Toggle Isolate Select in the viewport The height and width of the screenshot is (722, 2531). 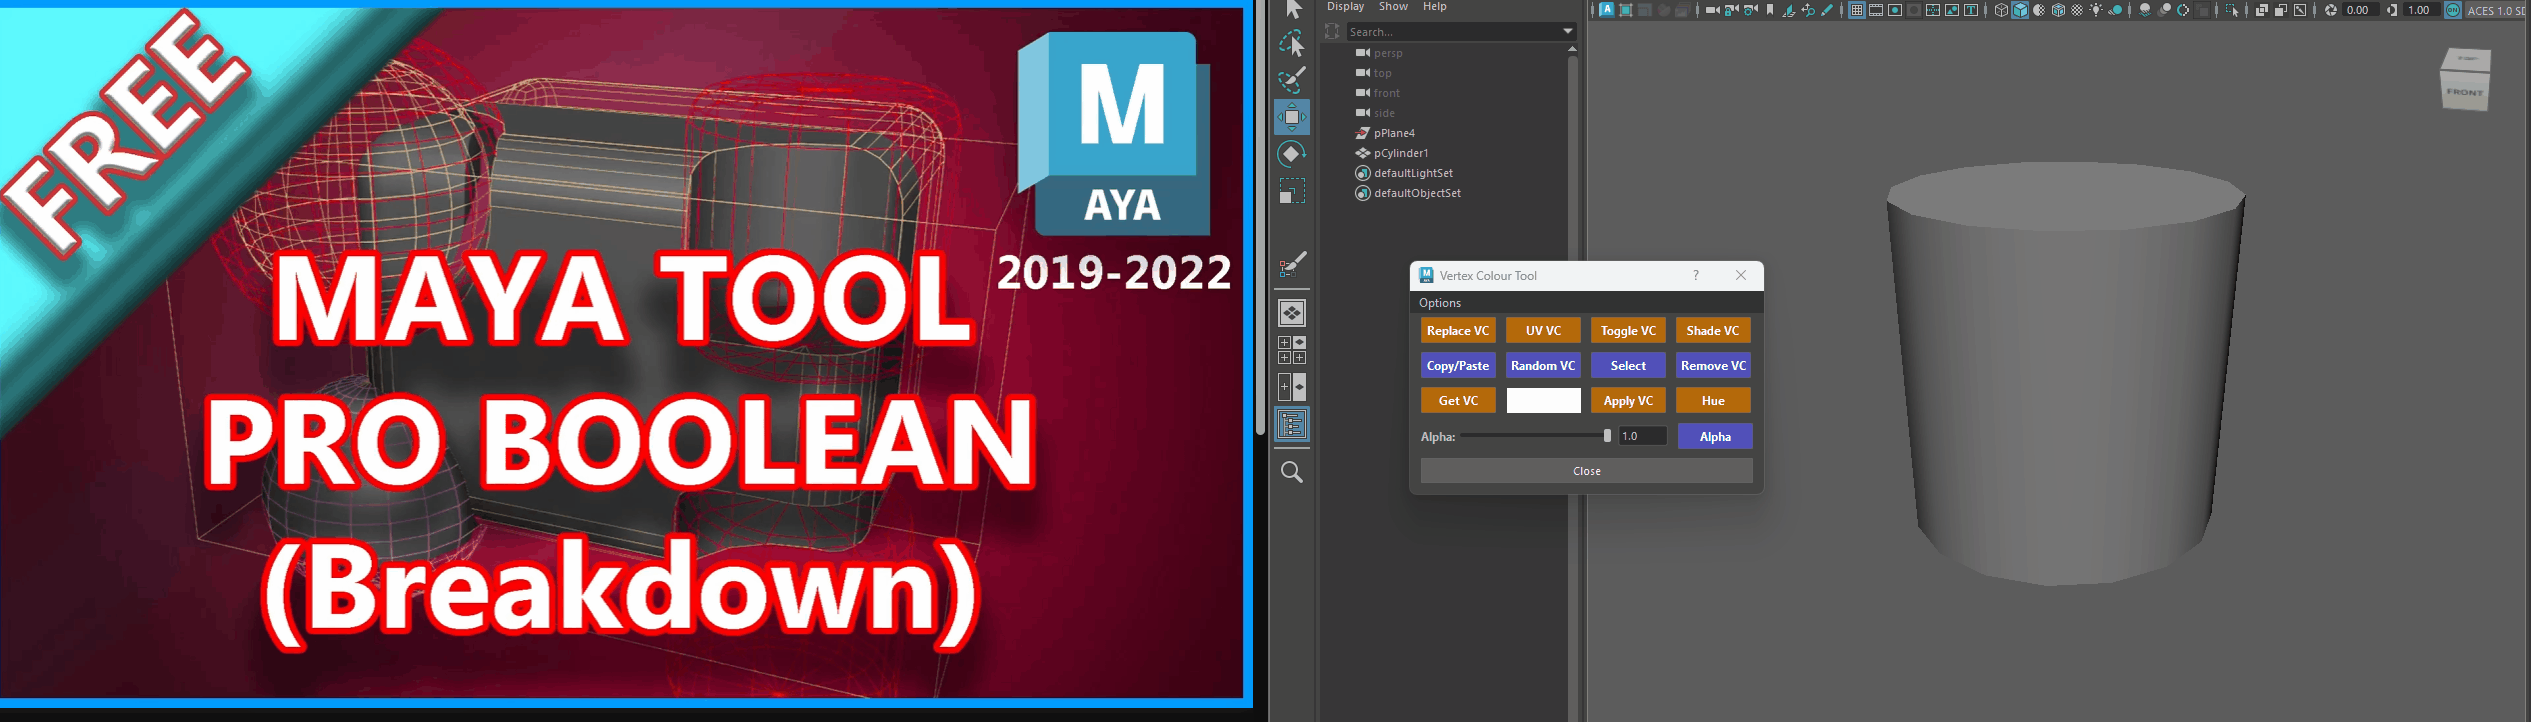(x=2233, y=10)
